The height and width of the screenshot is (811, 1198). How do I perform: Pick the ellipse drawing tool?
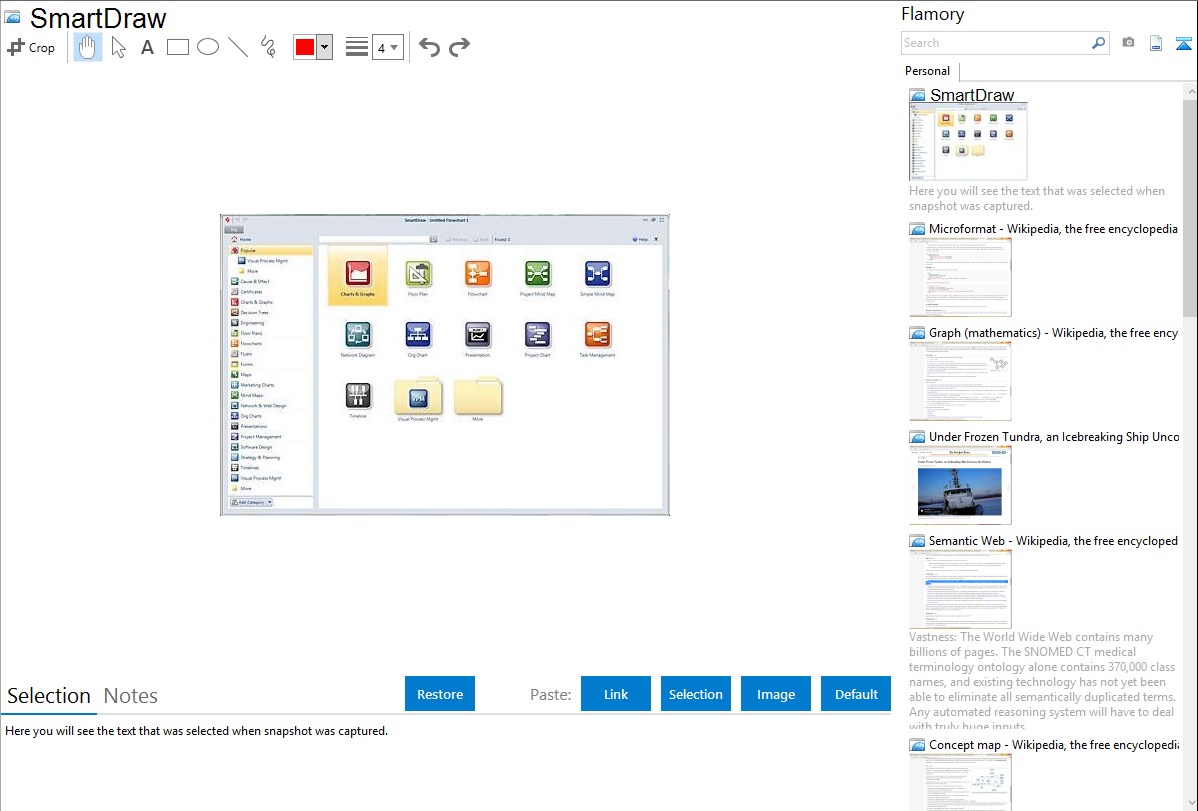[207, 47]
